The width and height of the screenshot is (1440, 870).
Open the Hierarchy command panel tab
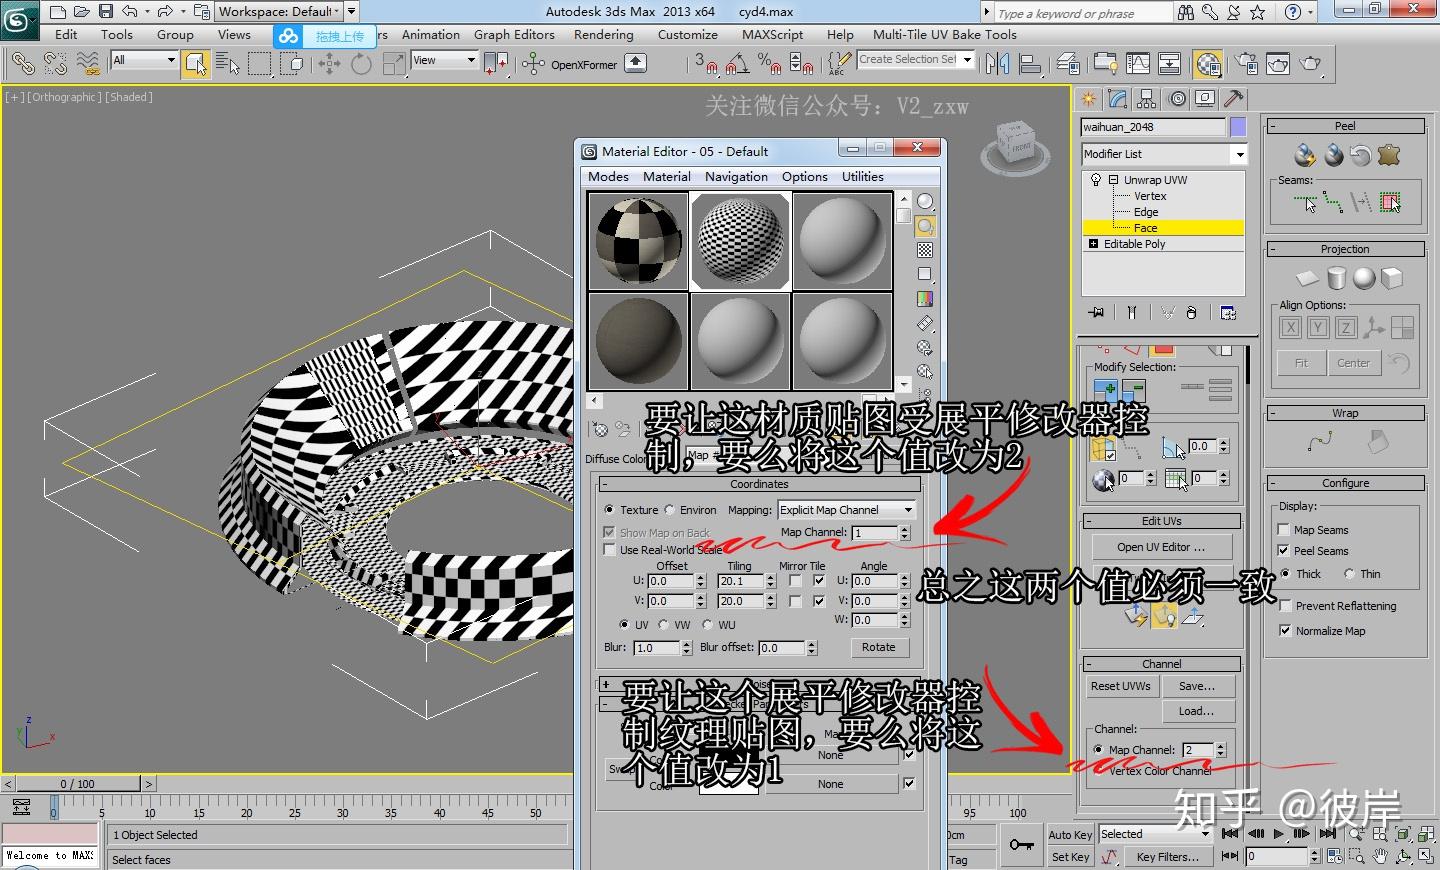[x=1147, y=99]
